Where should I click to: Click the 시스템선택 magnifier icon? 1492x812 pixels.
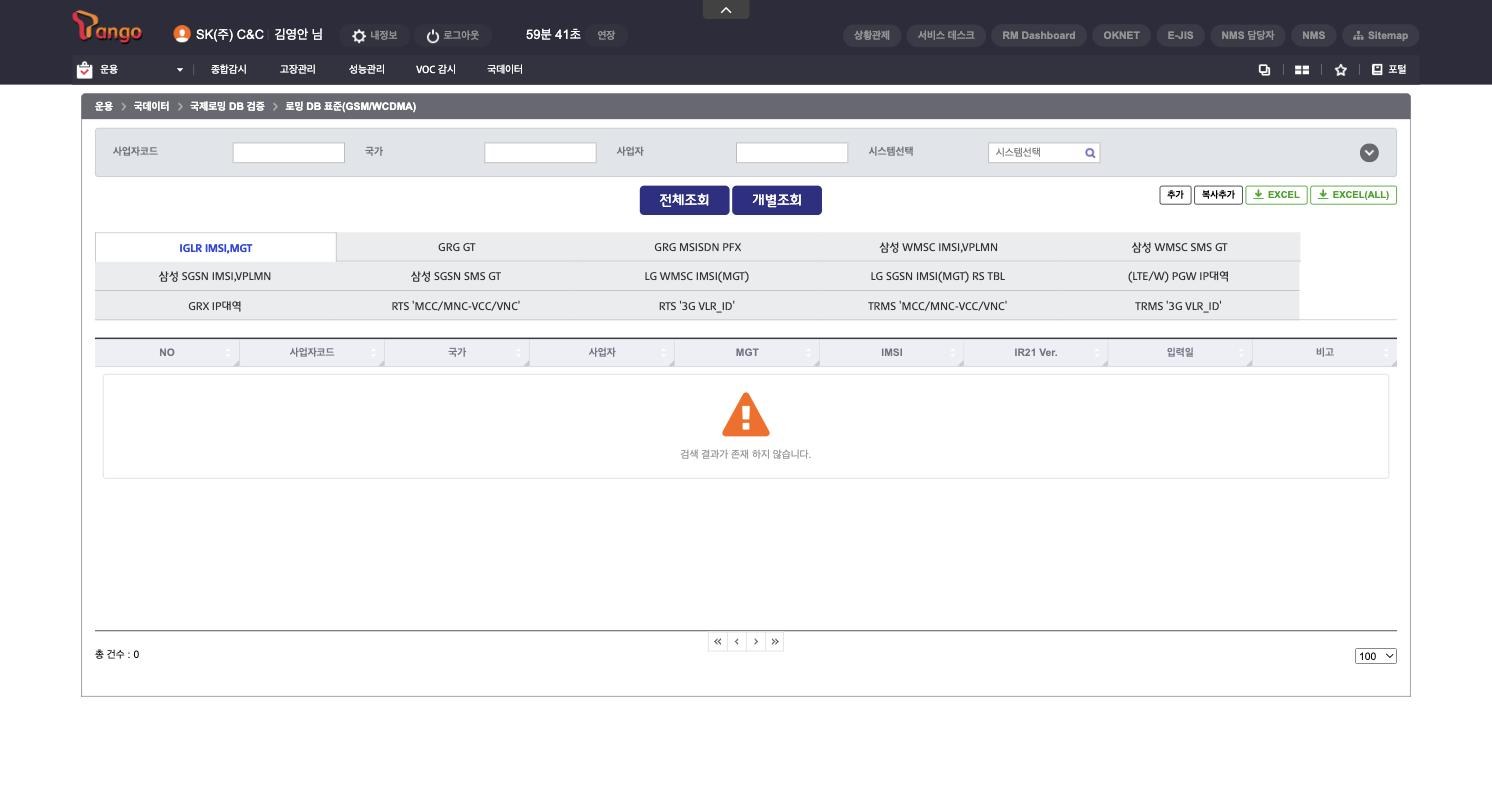(x=1090, y=153)
